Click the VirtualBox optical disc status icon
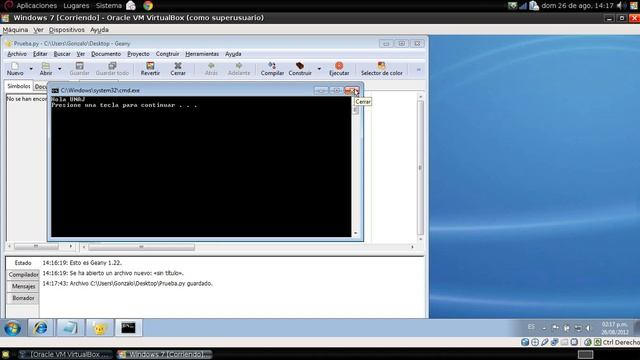The width and height of the screenshot is (640, 360). [x=535, y=342]
